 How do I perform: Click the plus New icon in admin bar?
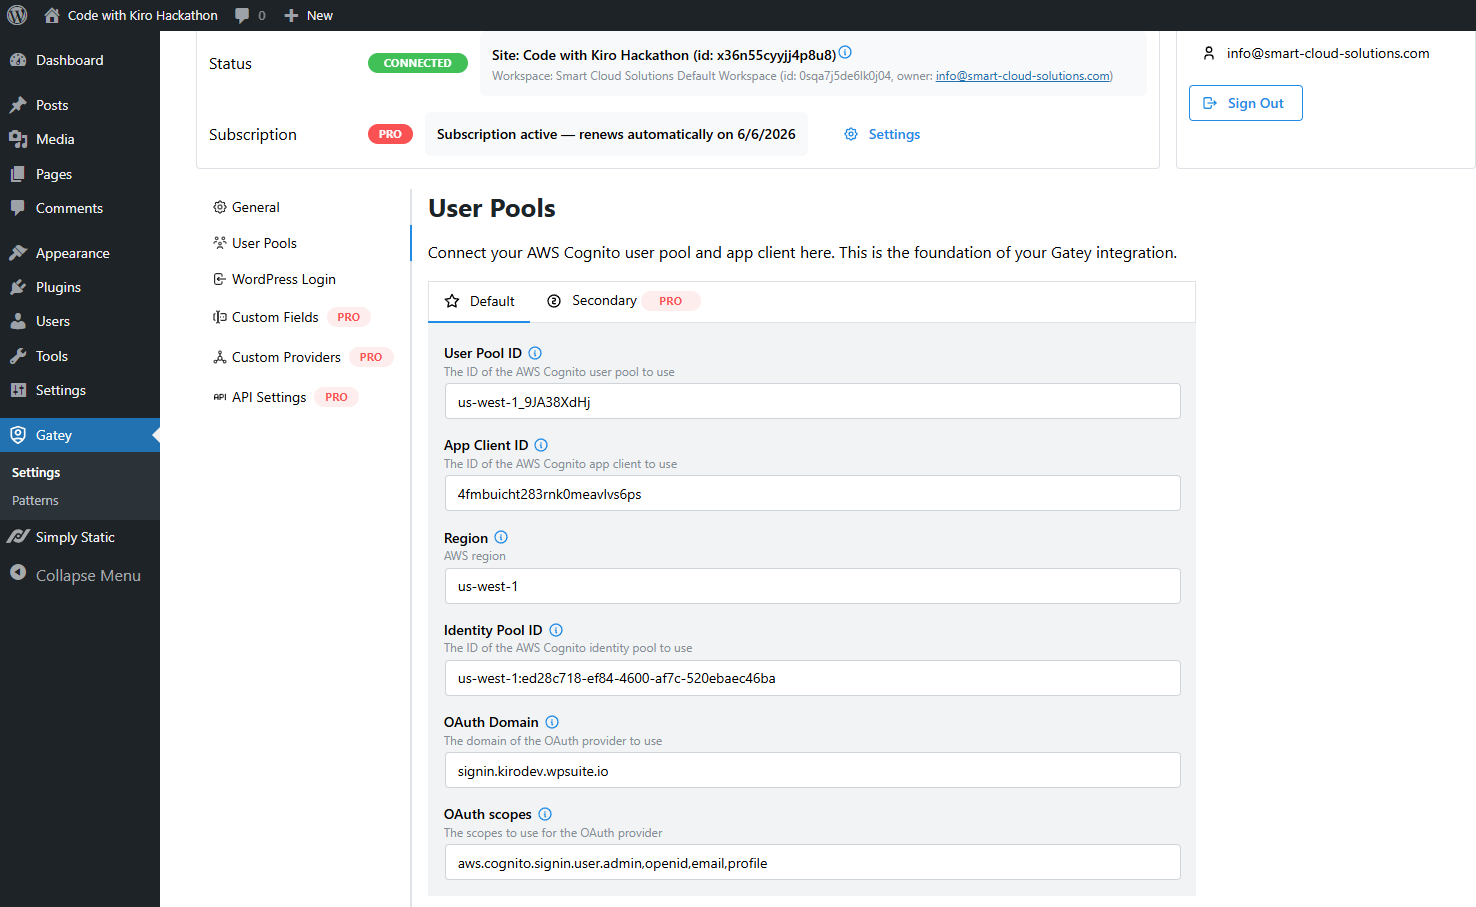coord(291,15)
